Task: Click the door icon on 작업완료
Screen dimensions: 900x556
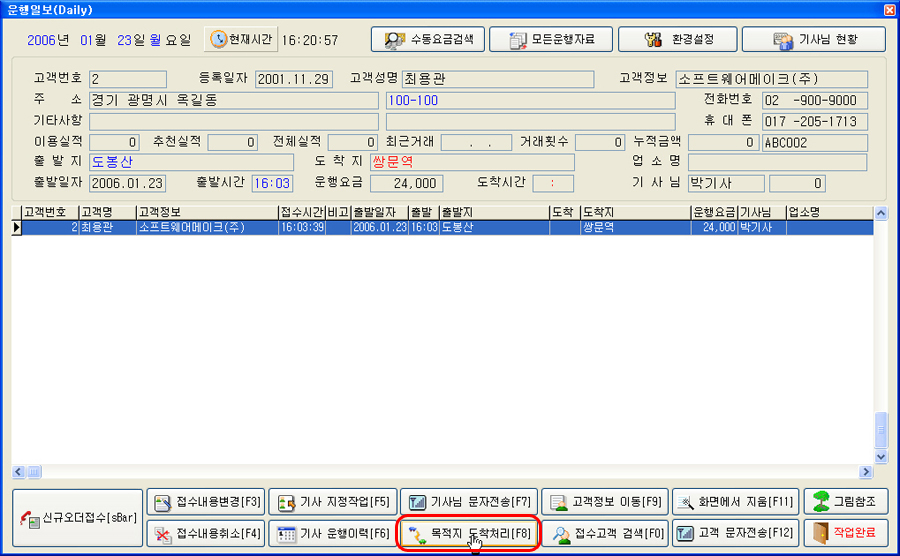Action: (821, 534)
